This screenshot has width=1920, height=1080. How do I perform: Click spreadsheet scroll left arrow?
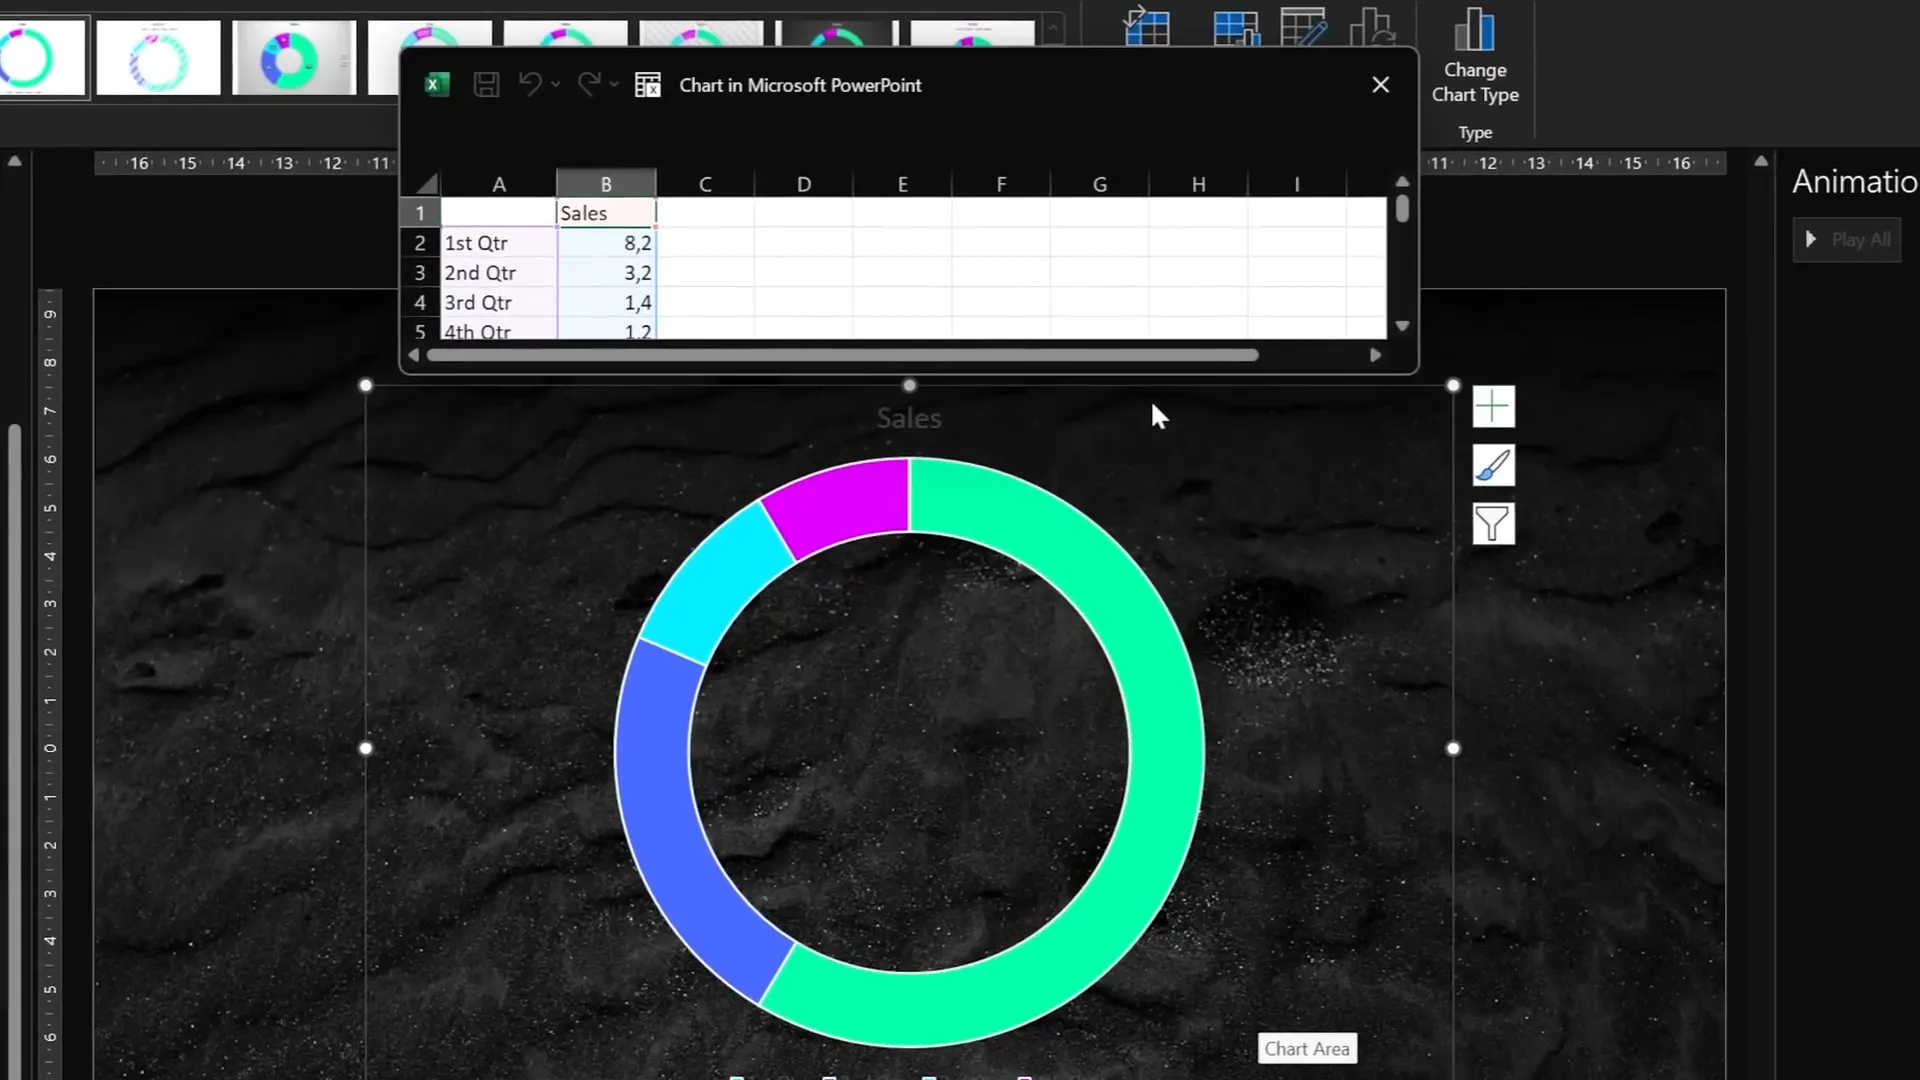pos(414,355)
